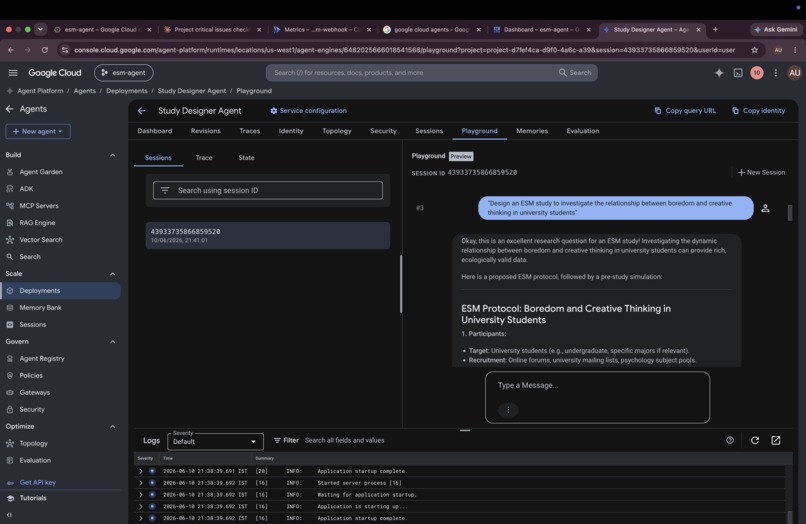Viewport: 806px width, 524px height.
Task: Switch to the Evaluation tab
Action: [x=583, y=131]
